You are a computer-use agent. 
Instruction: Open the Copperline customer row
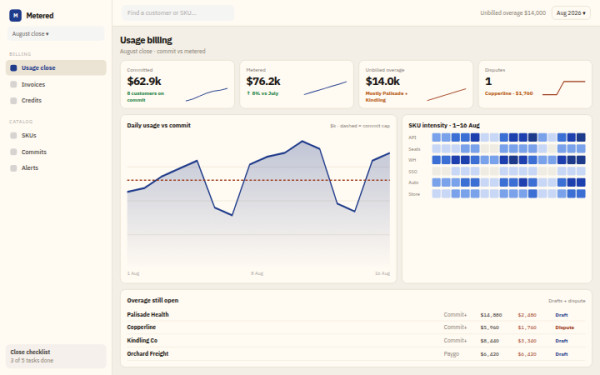(x=356, y=327)
